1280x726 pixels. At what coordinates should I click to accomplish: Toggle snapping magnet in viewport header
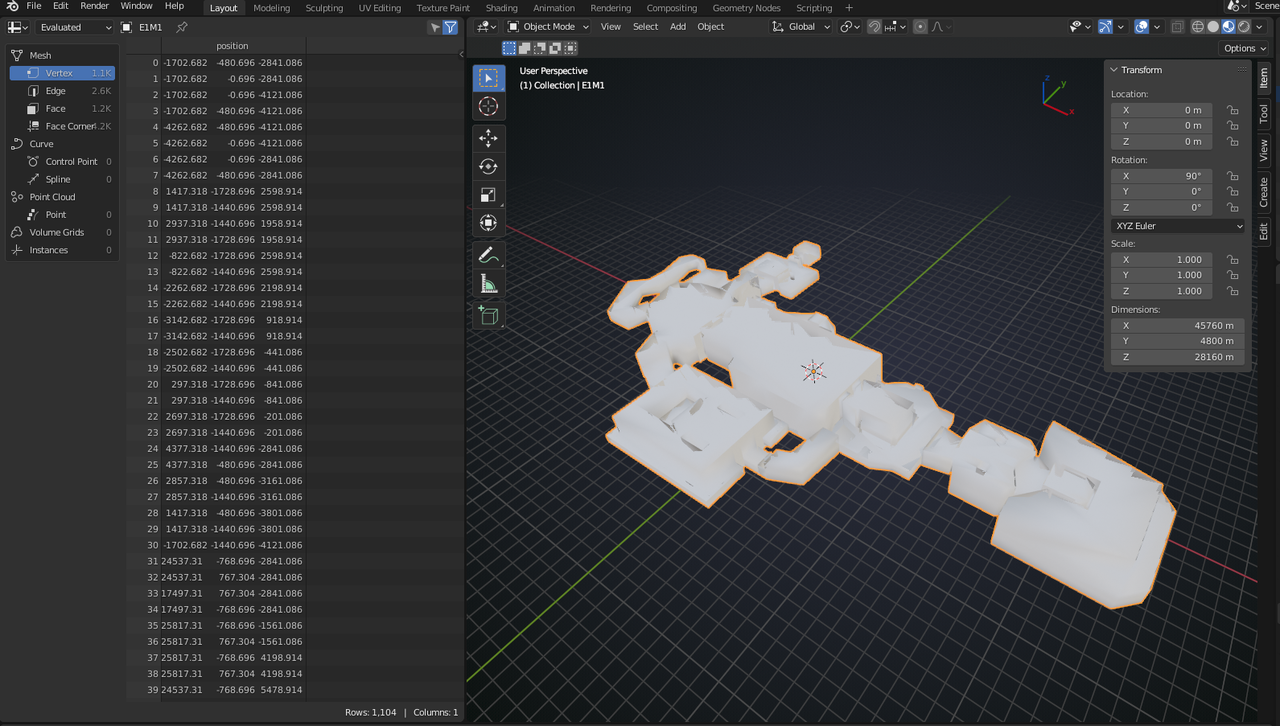pyautogui.click(x=875, y=27)
